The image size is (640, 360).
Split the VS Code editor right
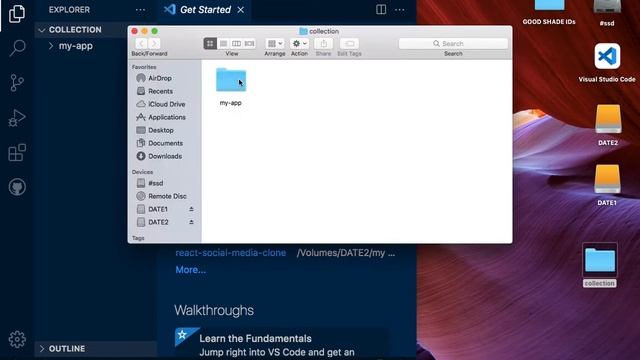click(381, 9)
